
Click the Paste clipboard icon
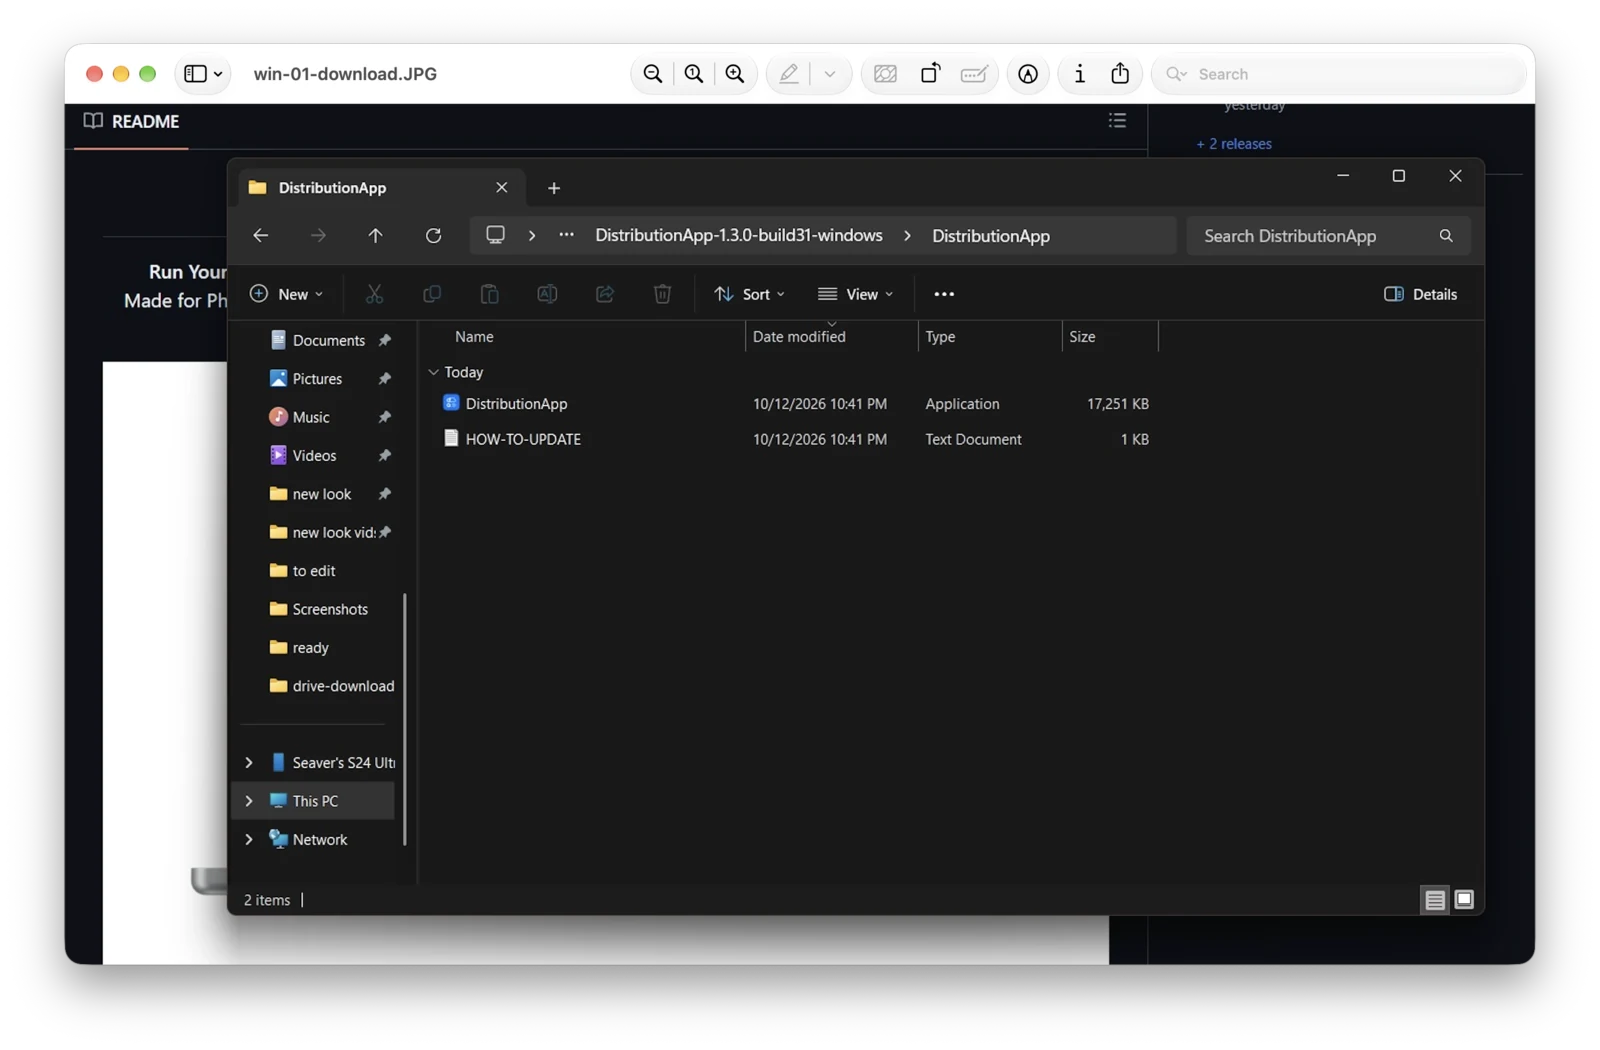(x=489, y=294)
